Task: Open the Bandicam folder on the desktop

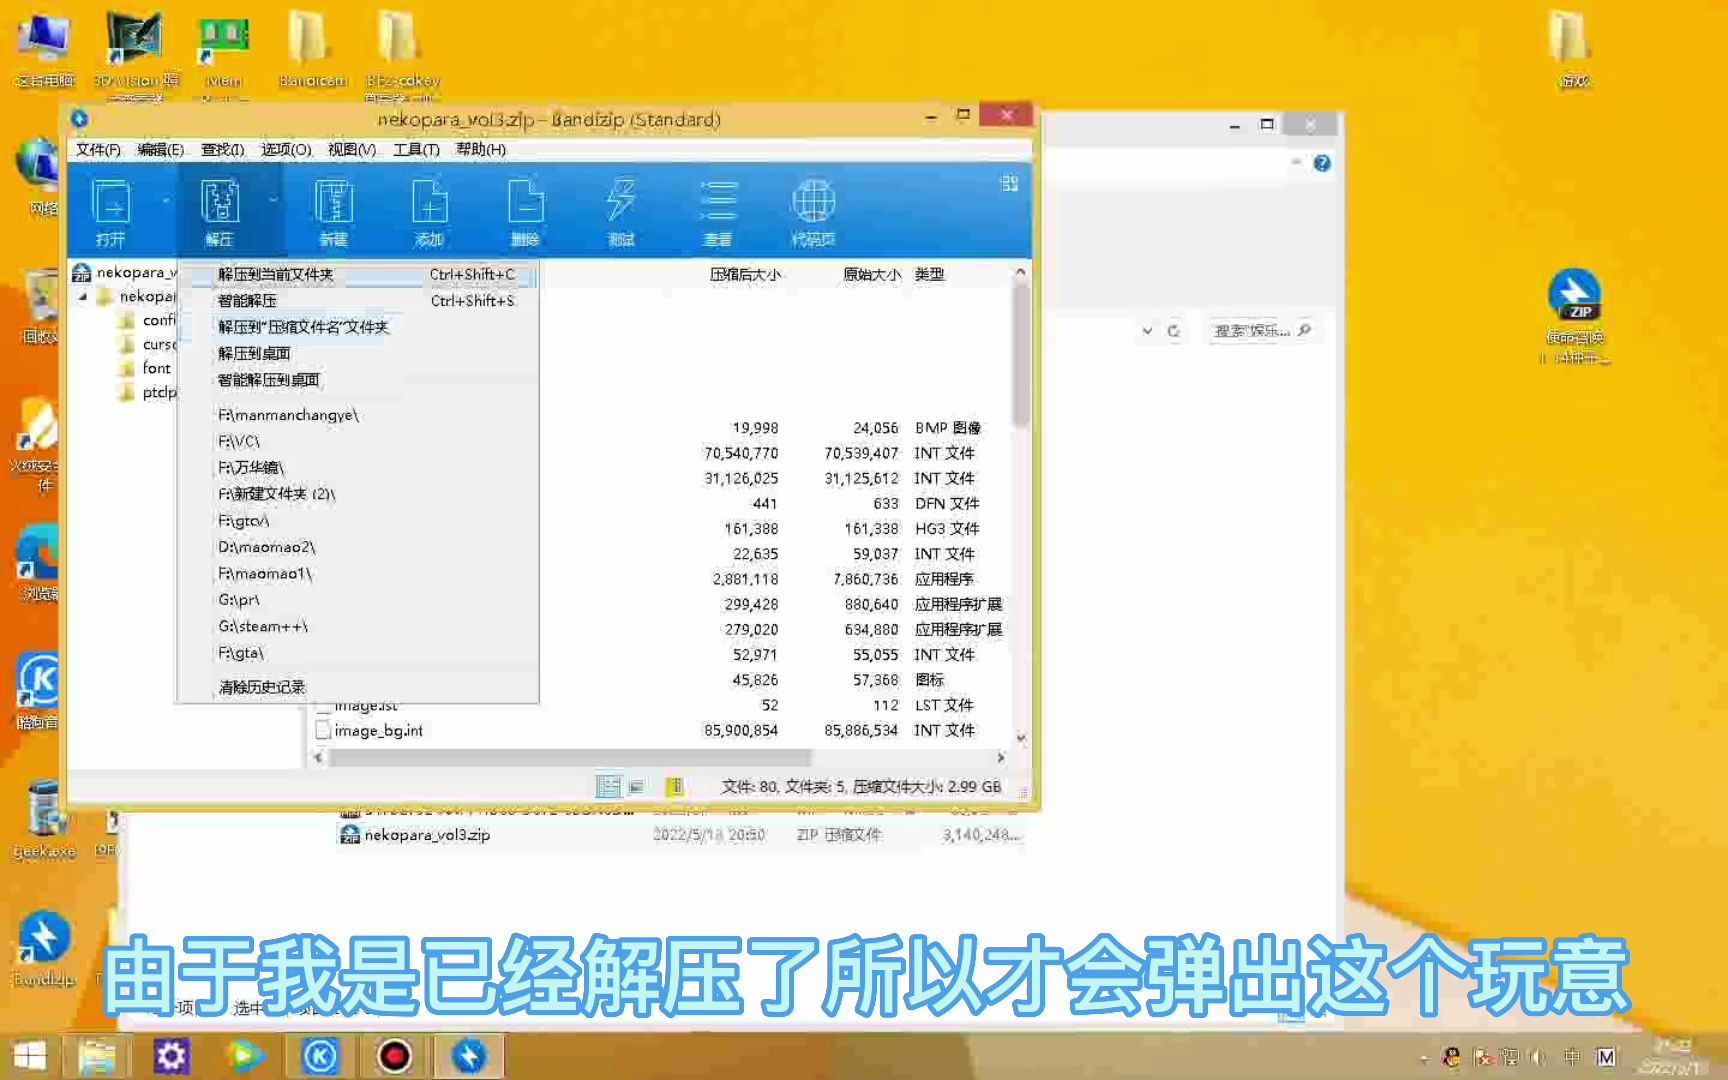Action: [x=313, y=48]
